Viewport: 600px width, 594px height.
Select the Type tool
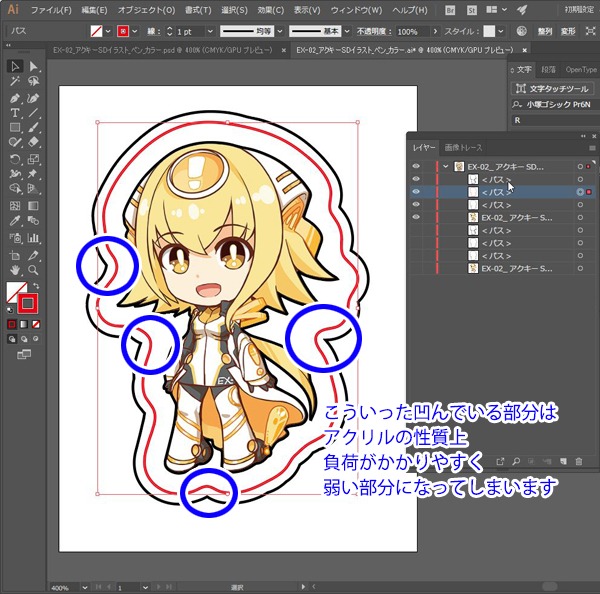pyautogui.click(x=15, y=113)
